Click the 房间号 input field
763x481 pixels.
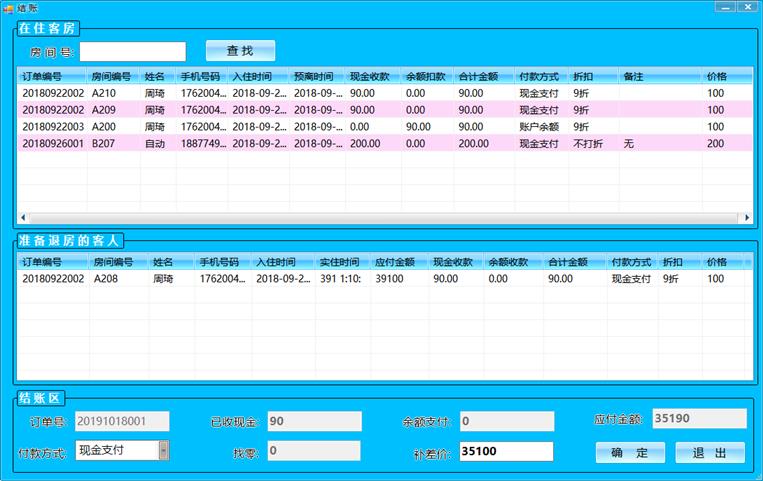133,51
